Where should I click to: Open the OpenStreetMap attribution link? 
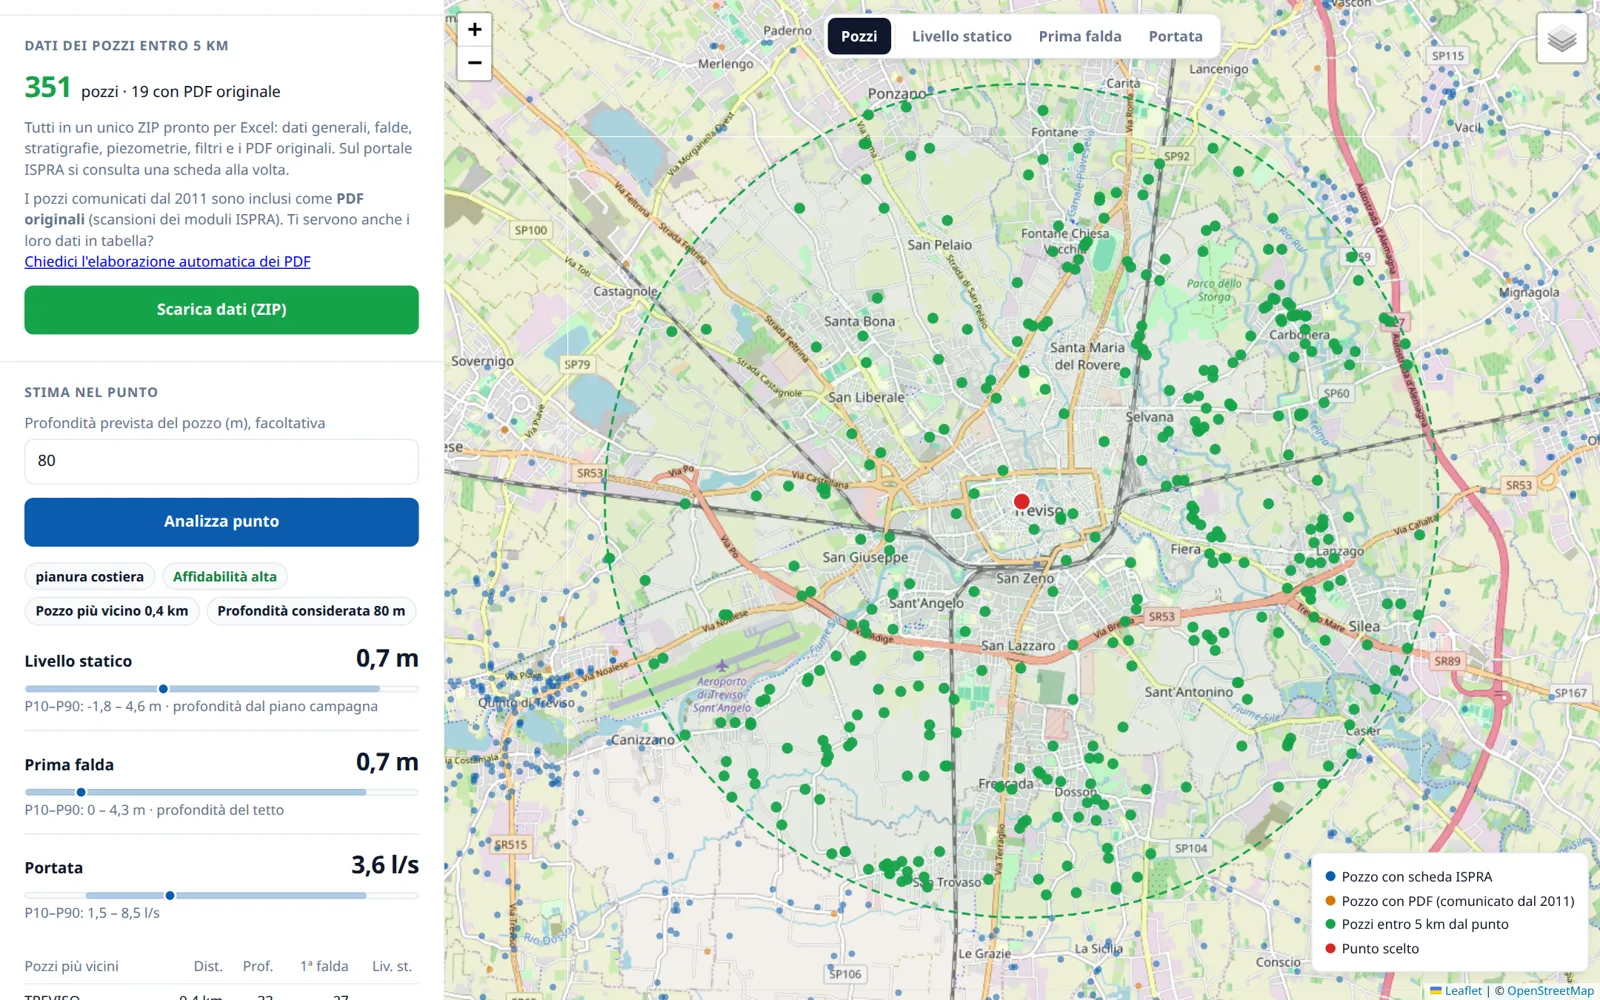click(1550, 991)
